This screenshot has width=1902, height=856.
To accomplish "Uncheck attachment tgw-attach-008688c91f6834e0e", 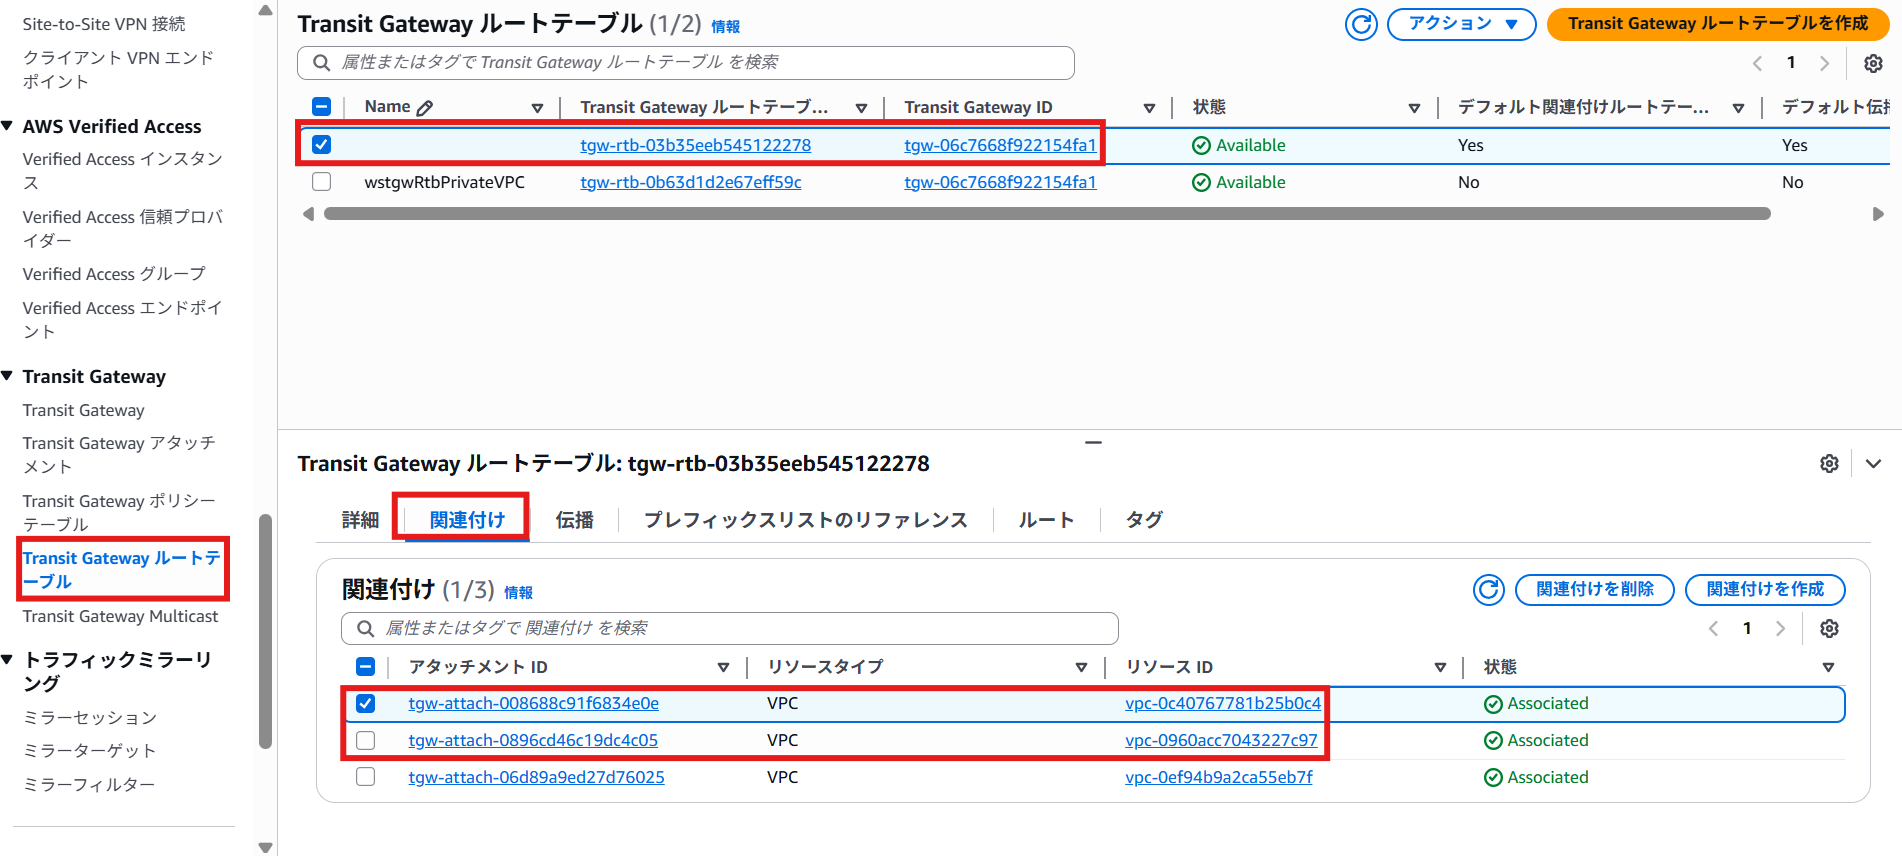I will pyautogui.click(x=366, y=704).
